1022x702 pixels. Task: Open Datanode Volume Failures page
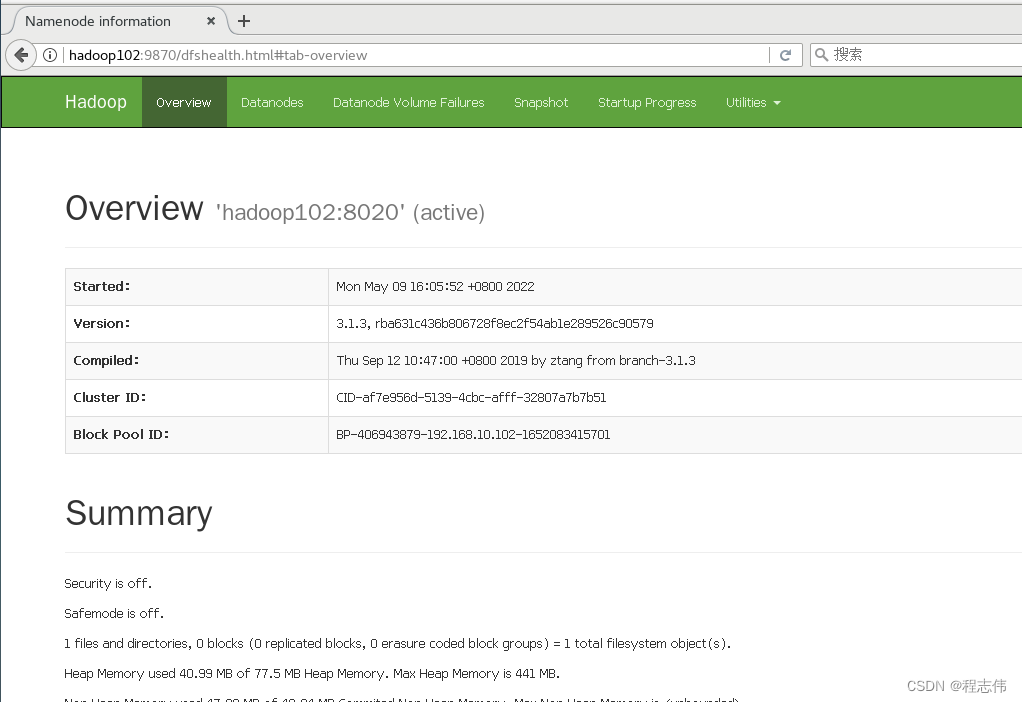click(409, 102)
